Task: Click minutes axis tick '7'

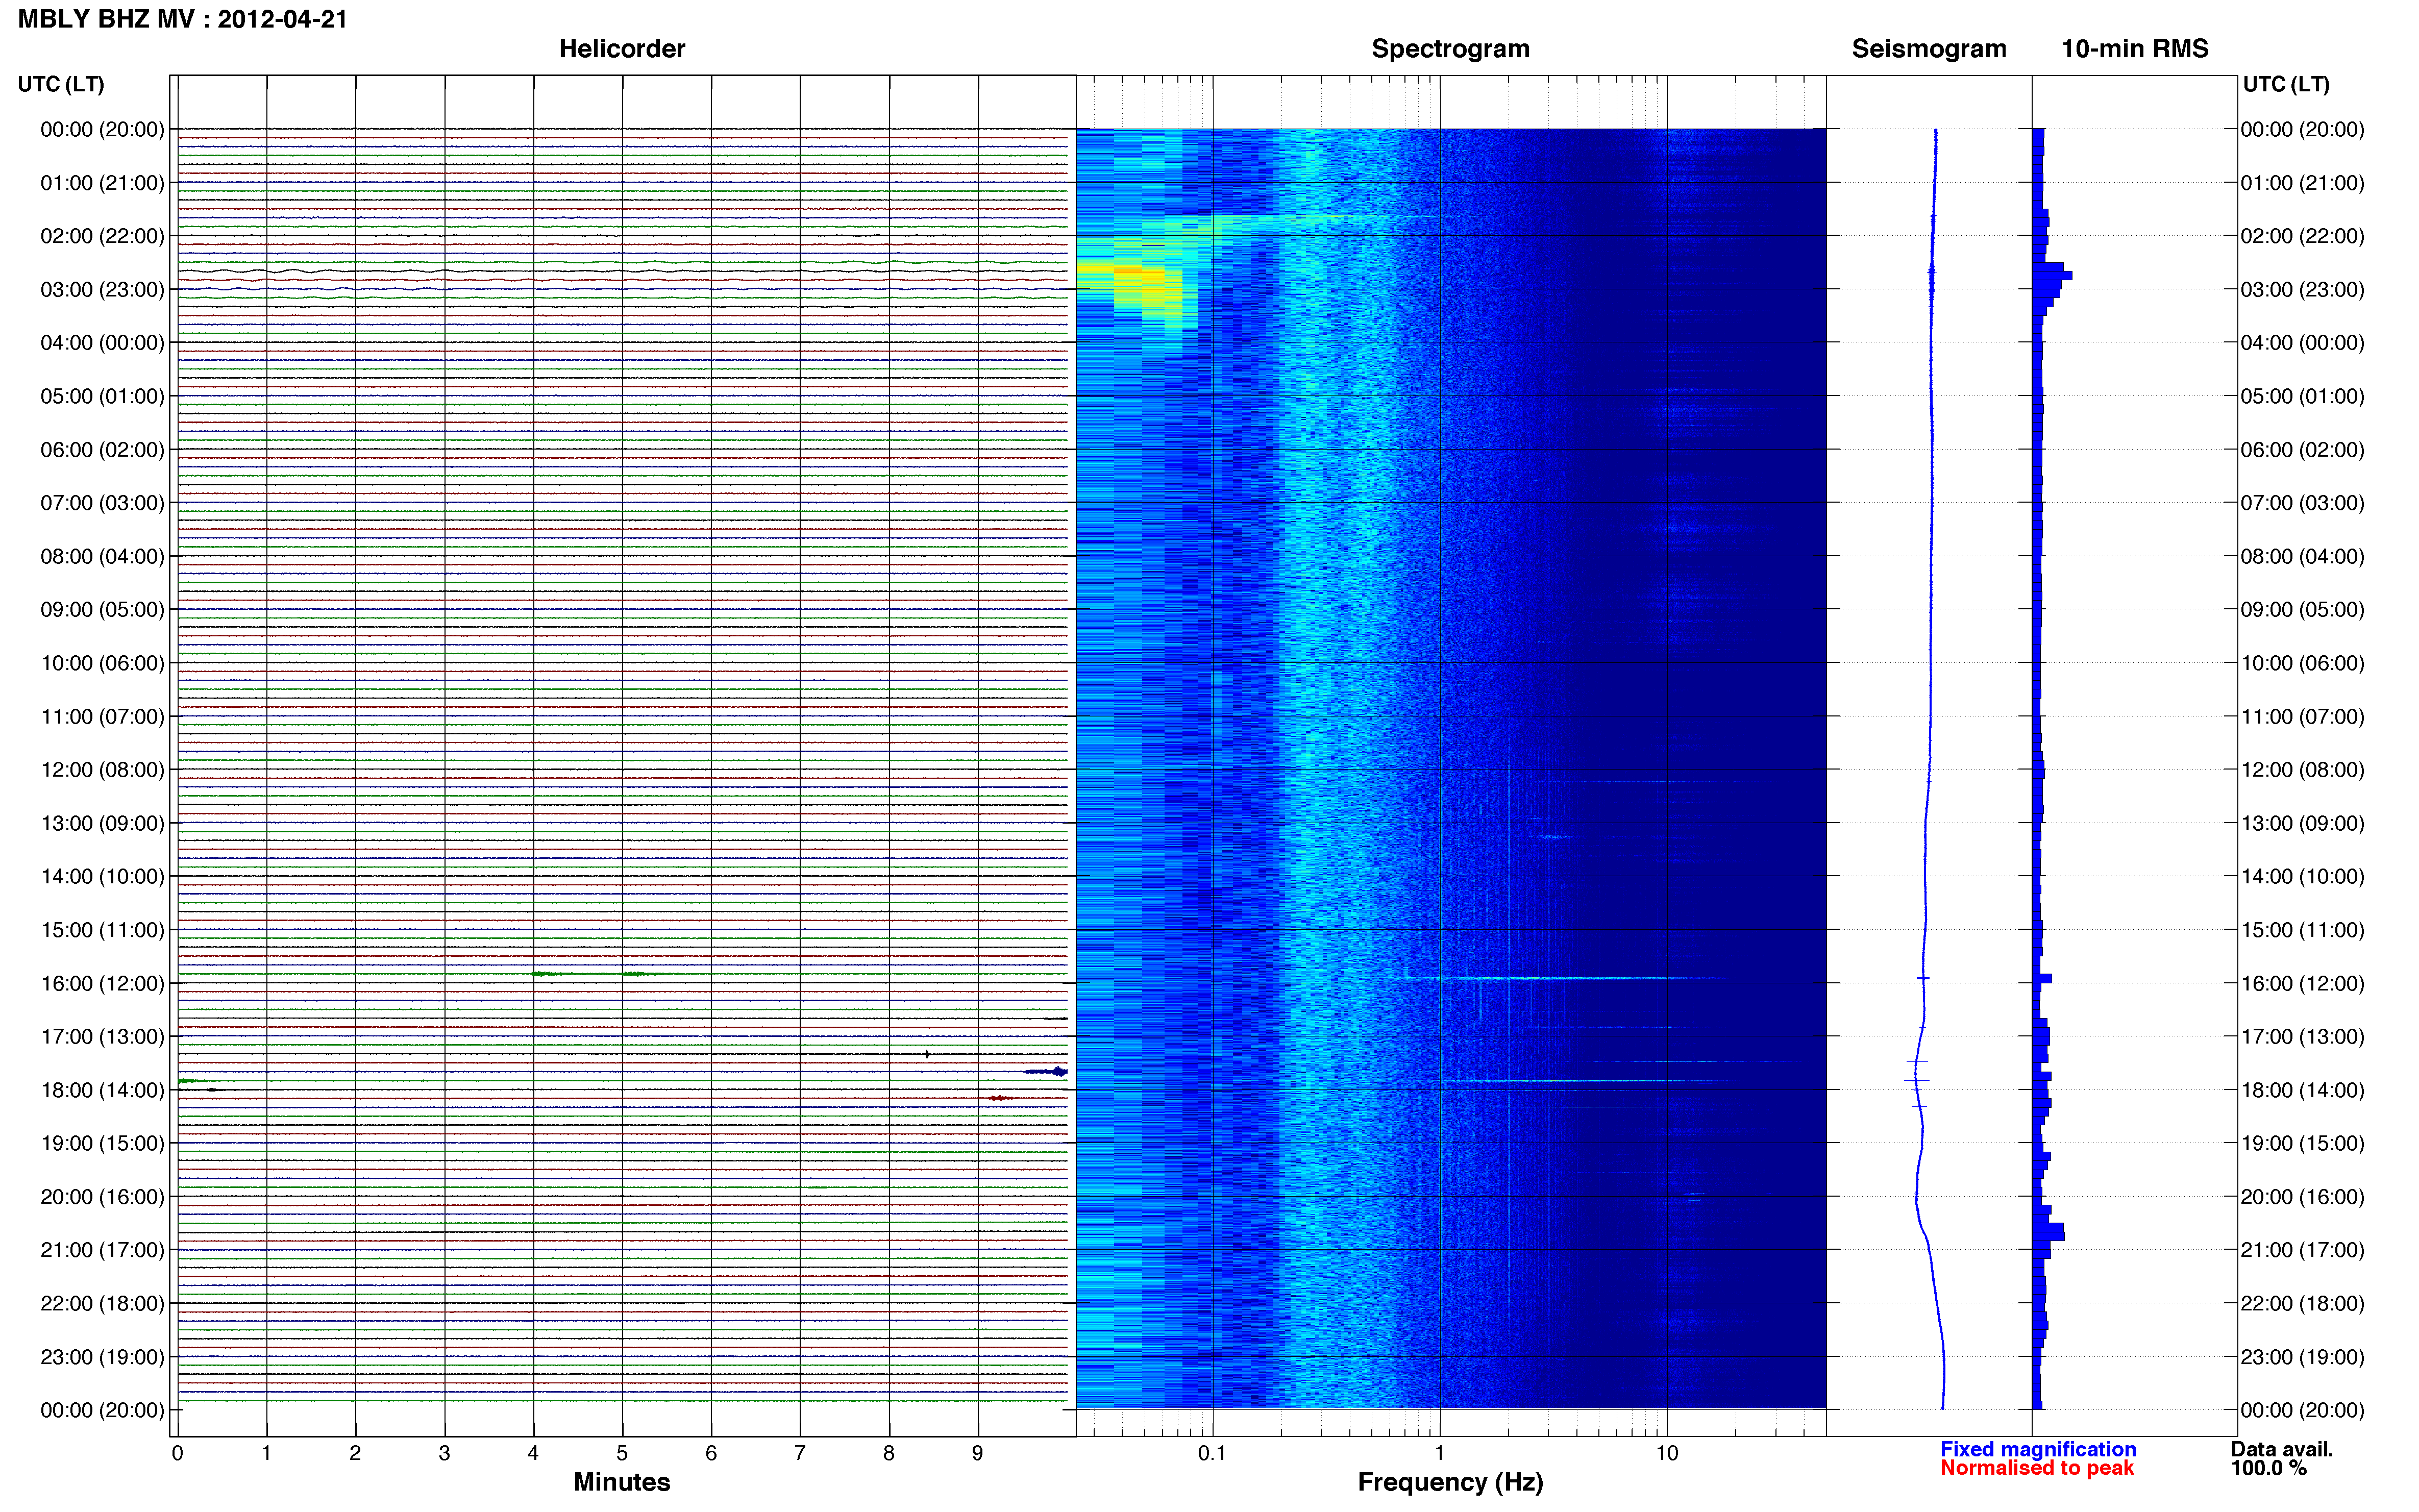Action: [x=800, y=1454]
